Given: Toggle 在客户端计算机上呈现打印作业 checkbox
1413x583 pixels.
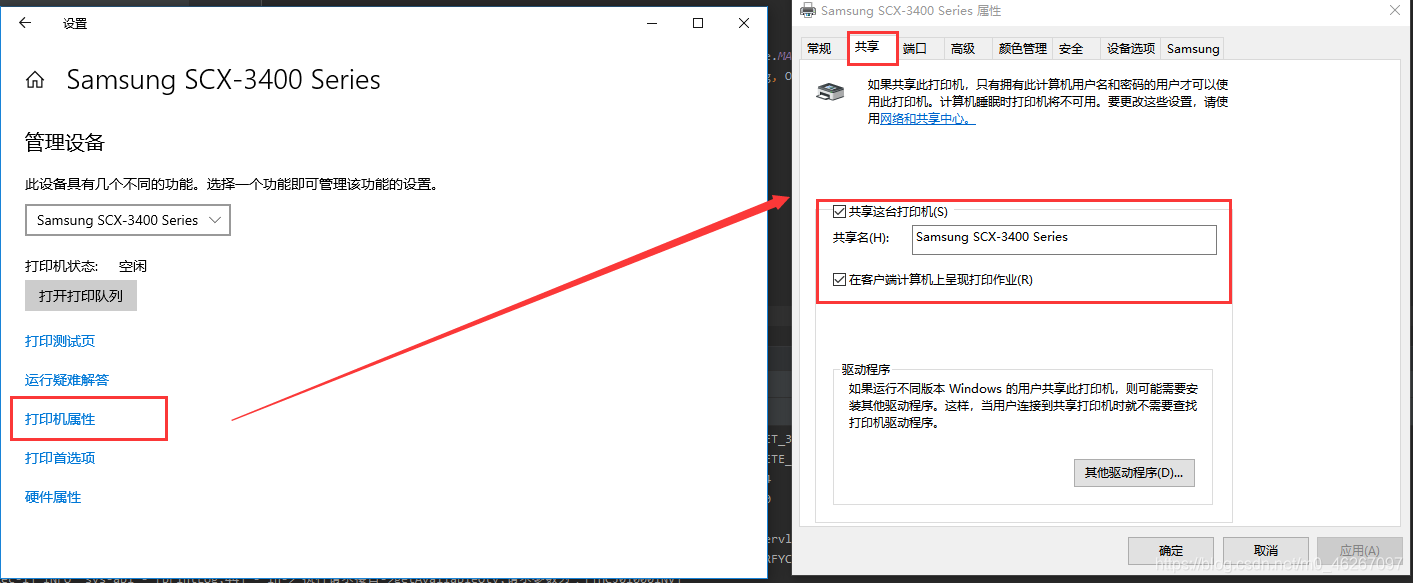Looking at the screenshot, I should (839, 279).
